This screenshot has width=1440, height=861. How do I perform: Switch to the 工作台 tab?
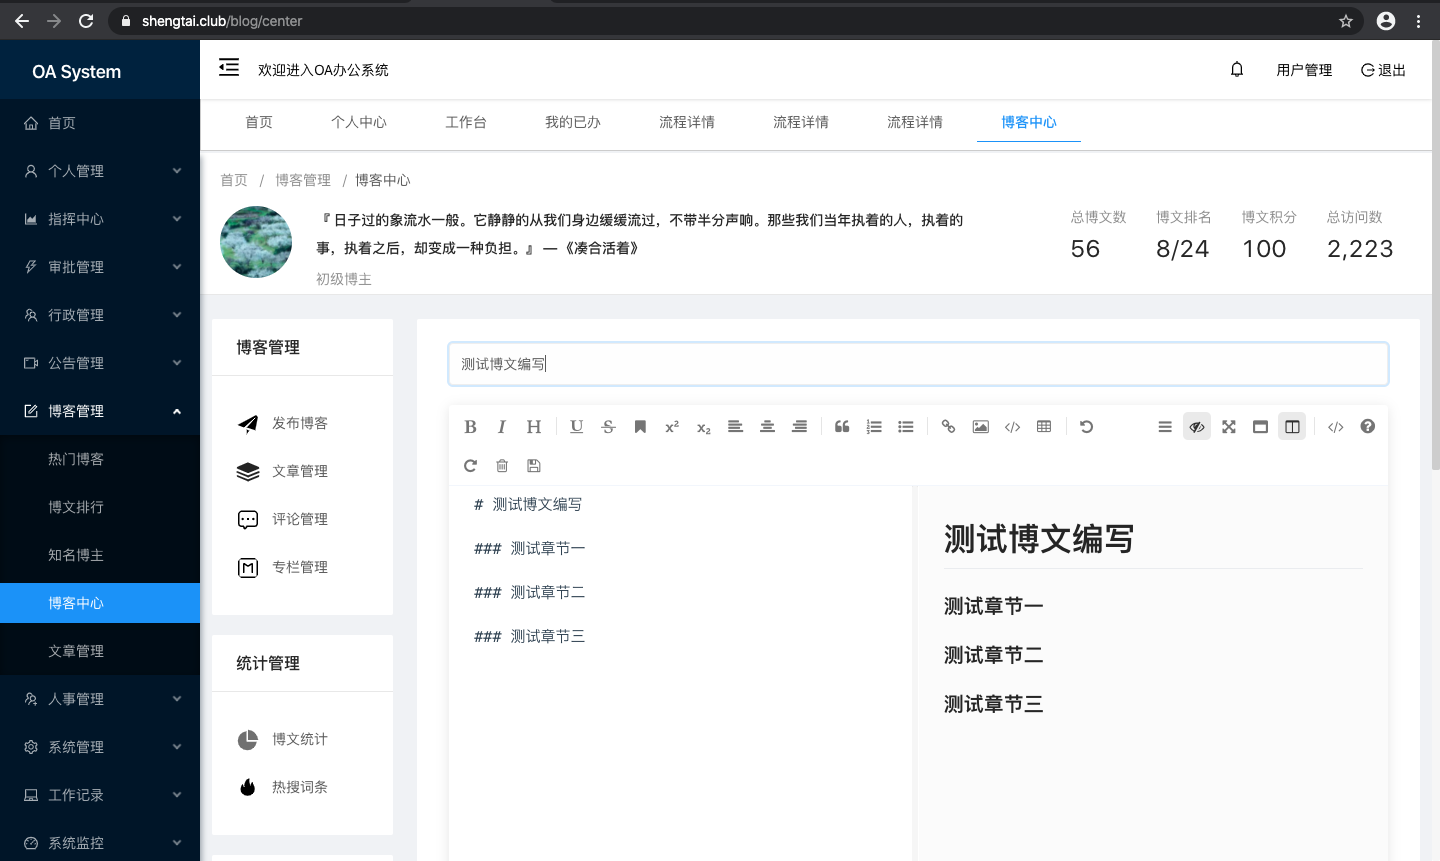(466, 122)
